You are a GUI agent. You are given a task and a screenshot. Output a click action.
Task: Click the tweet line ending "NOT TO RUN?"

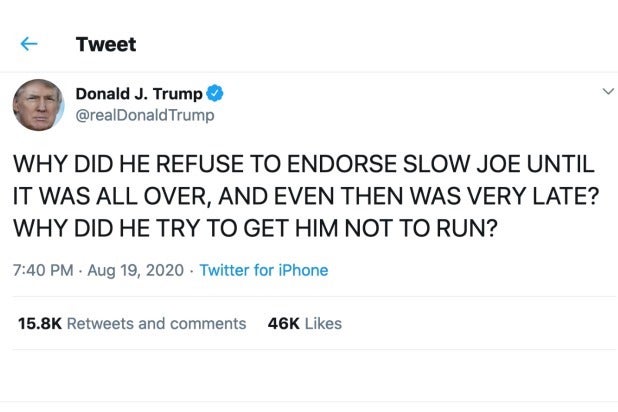click(x=255, y=226)
